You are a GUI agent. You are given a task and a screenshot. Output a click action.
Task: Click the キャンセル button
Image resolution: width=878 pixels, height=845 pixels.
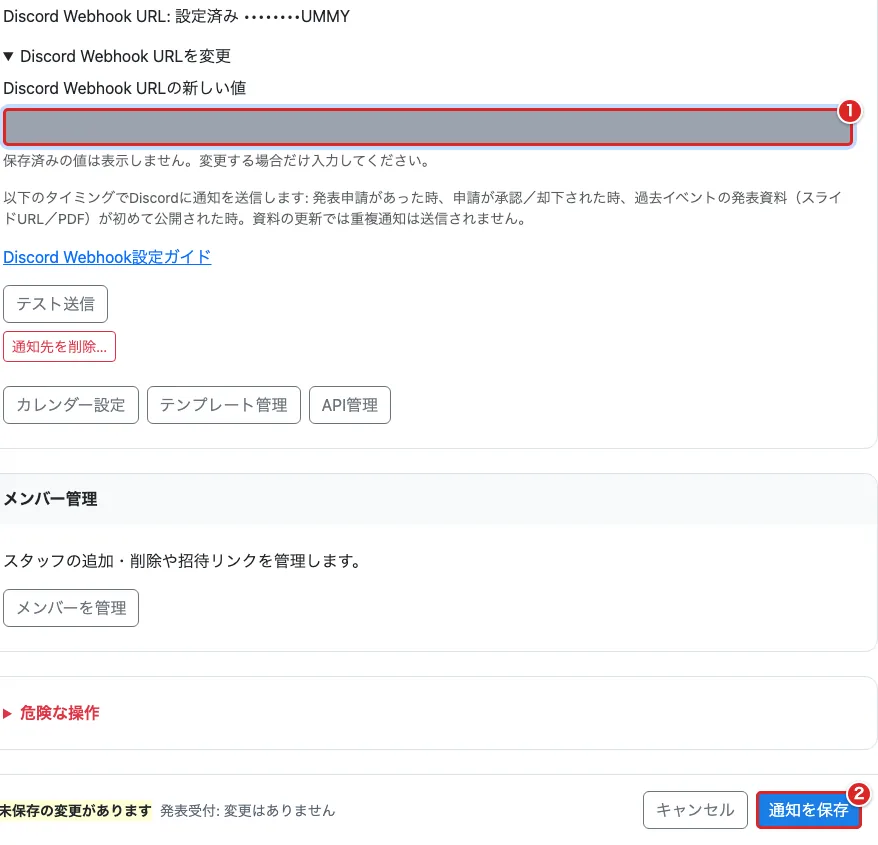click(695, 810)
